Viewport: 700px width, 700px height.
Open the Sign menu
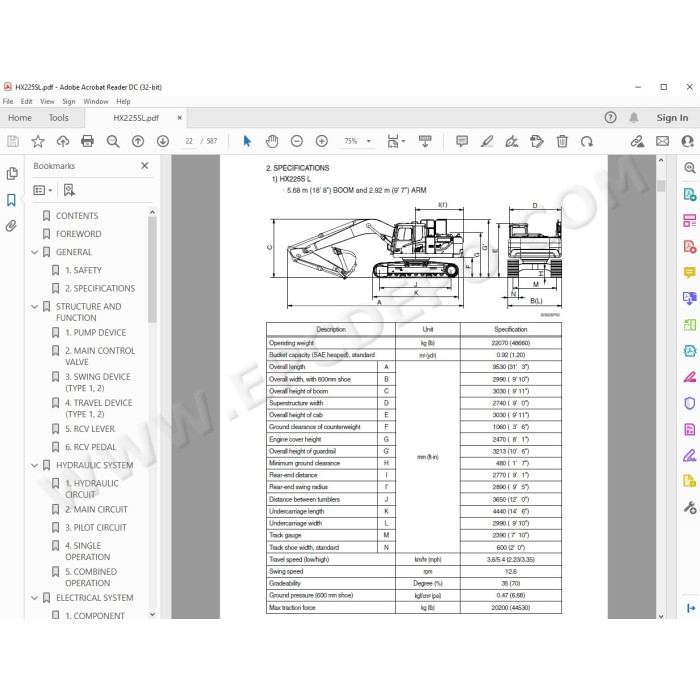(x=69, y=102)
